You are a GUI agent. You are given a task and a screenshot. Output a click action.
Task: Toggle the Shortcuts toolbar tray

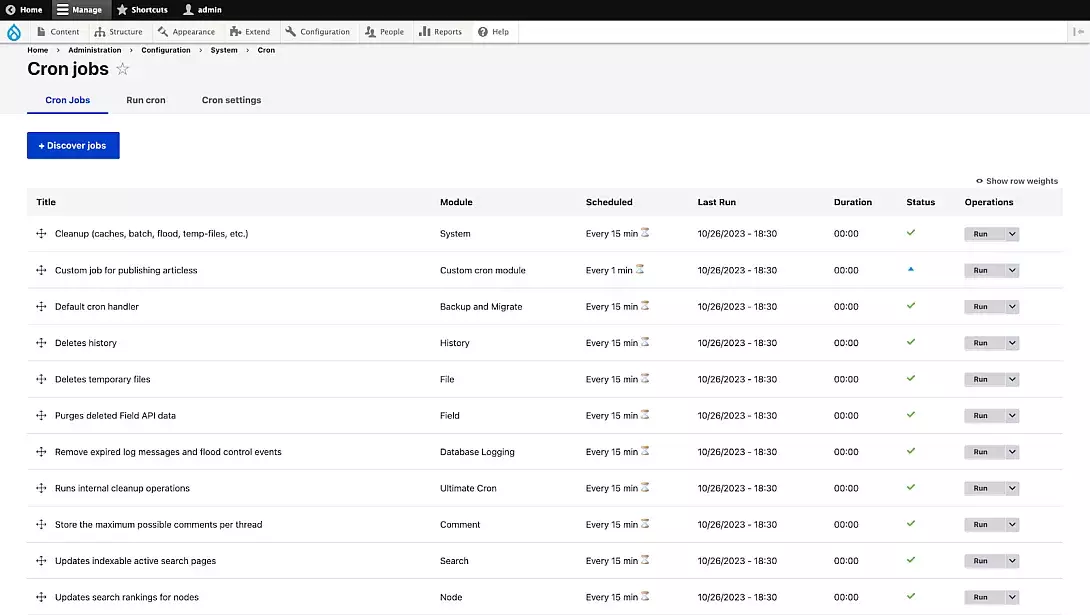pos(142,10)
